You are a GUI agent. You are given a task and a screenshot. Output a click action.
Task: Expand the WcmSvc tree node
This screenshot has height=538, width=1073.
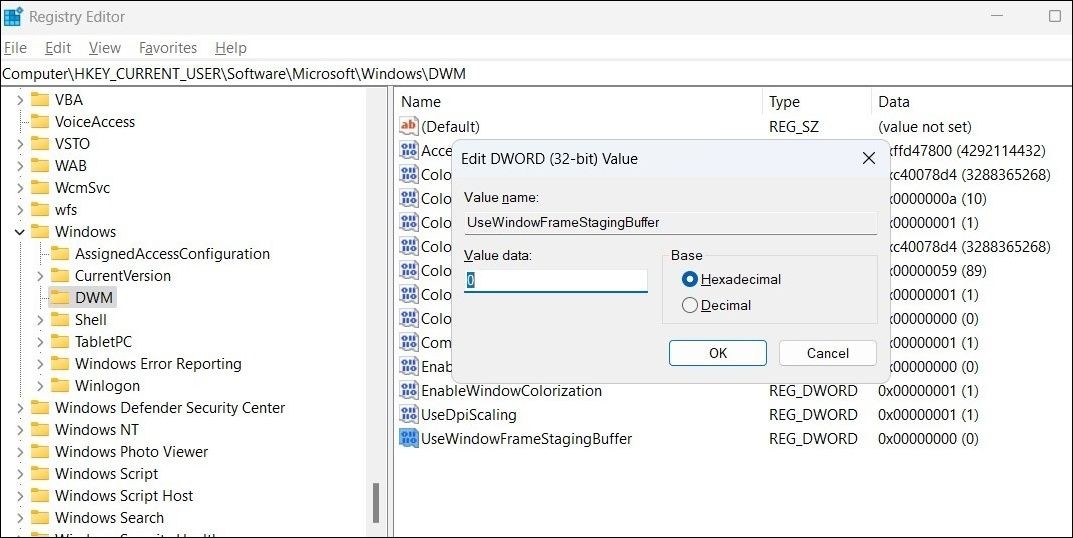click(x=20, y=188)
